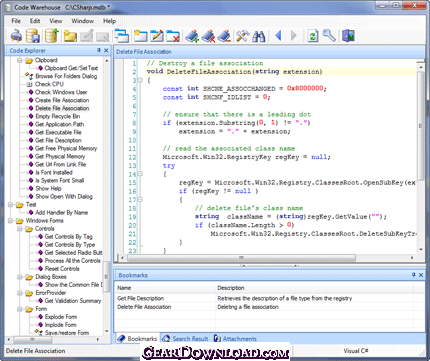This screenshot has height=361, width=430.
Task: Click the magnifier icon in toolbar
Action: click(329, 35)
